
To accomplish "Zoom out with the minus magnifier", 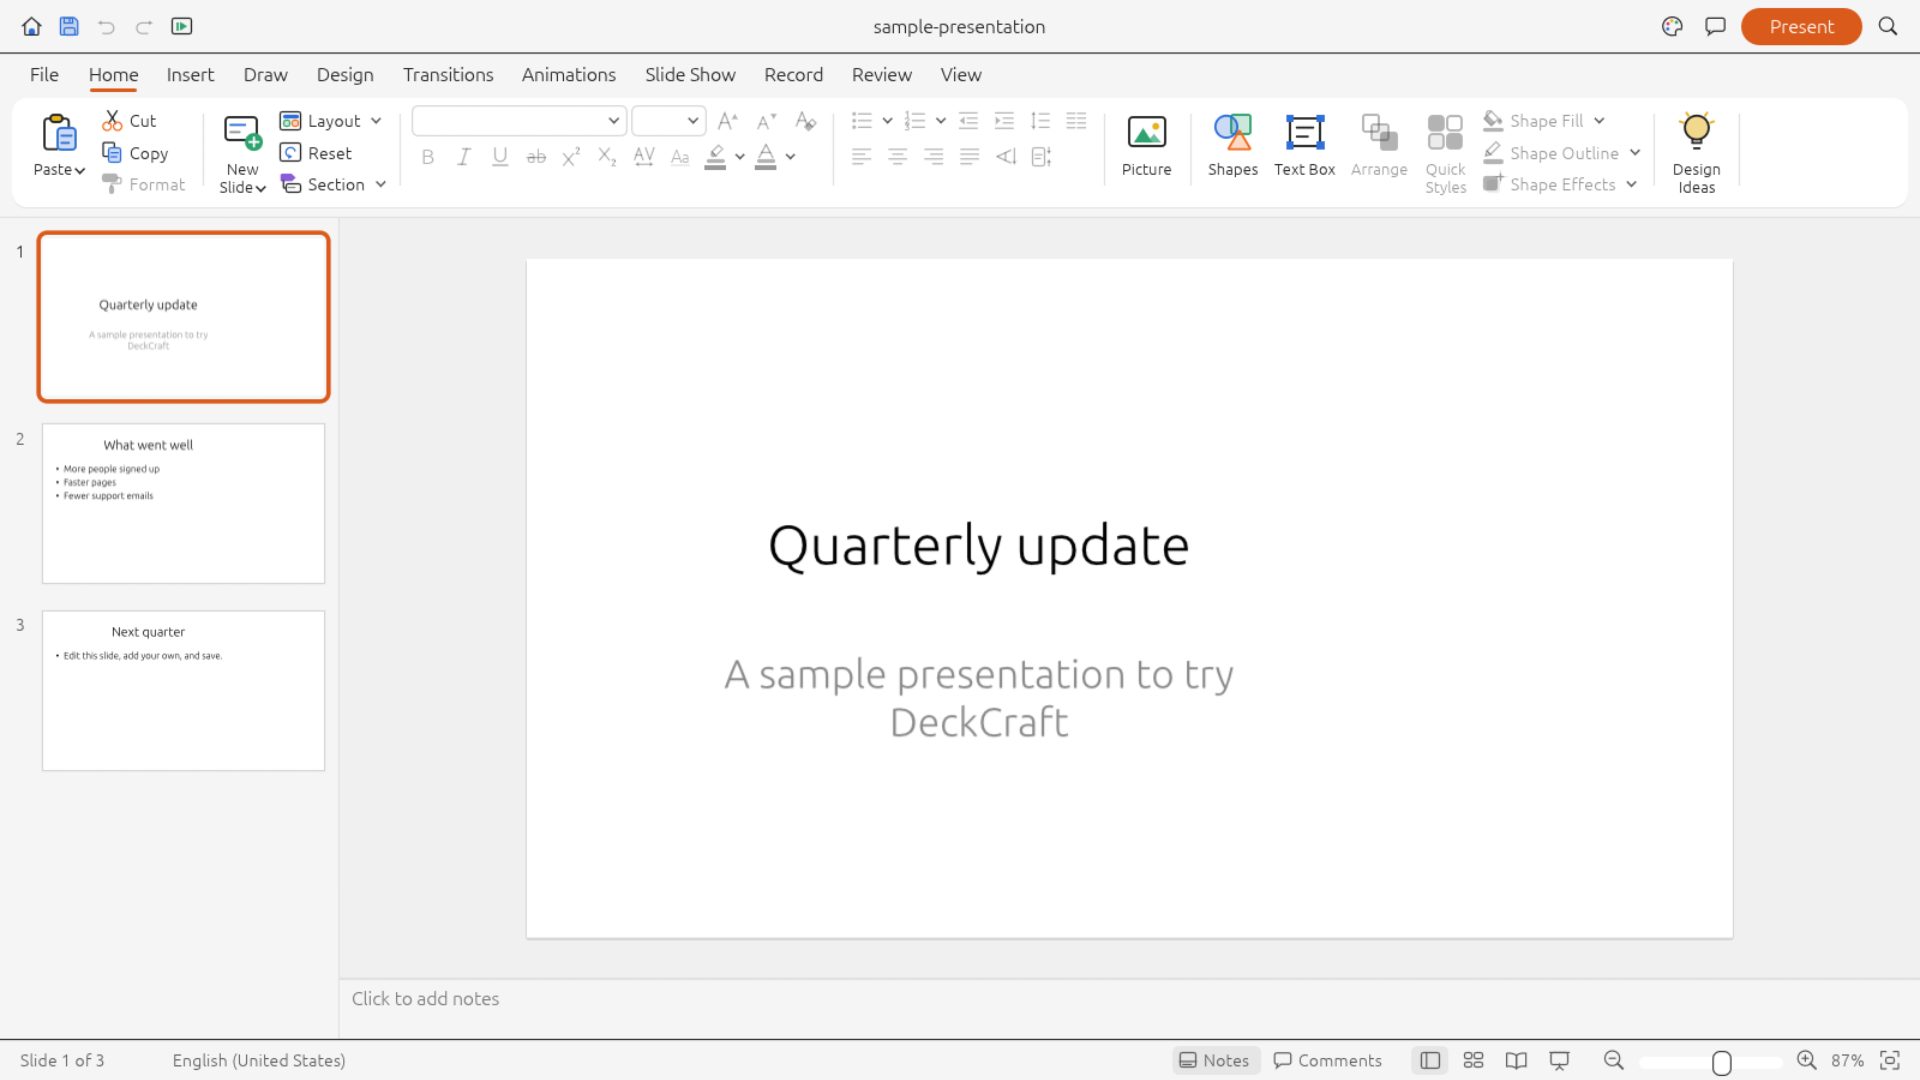I will tap(1613, 1061).
